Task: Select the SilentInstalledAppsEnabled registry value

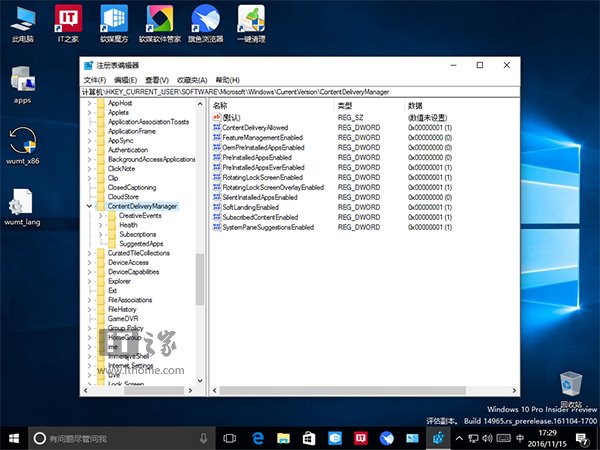Action: pyautogui.click(x=260, y=197)
